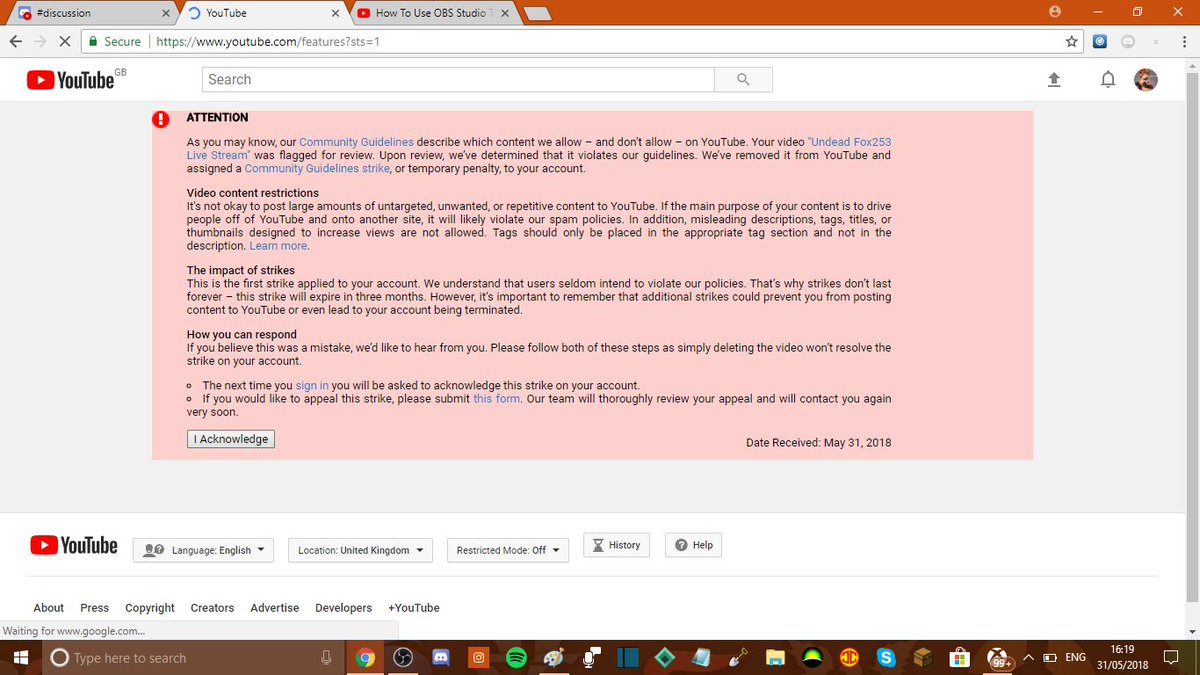
Task: Switch to the How To Use OBS Studio tab
Action: point(435,13)
